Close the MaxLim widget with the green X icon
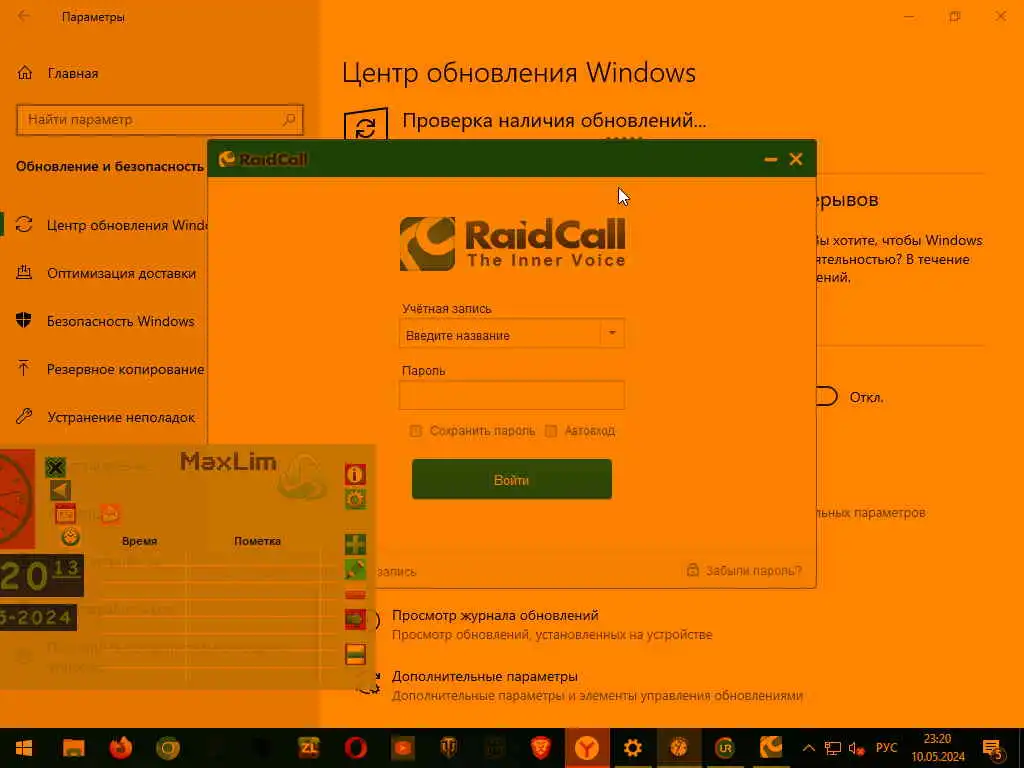The image size is (1024, 768). 56,466
